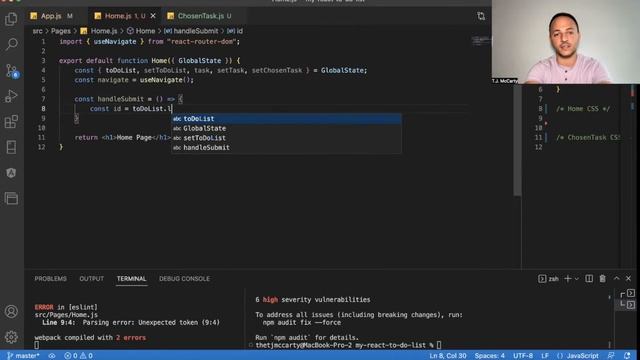
Task: Click the useNavigate import on line 1
Action: (115, 42)
